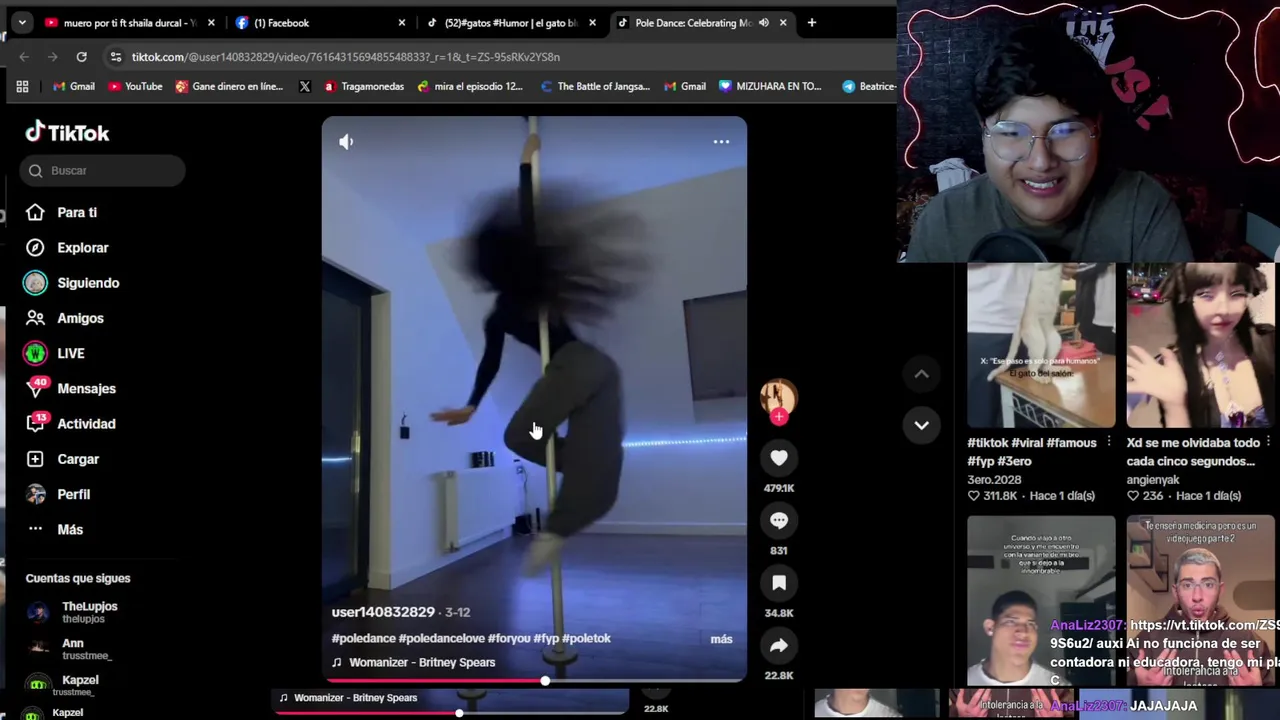Open the Cargar upload page
Image resolution: width=1280 pixels, height=720 pixels.
tap(78, 459)
